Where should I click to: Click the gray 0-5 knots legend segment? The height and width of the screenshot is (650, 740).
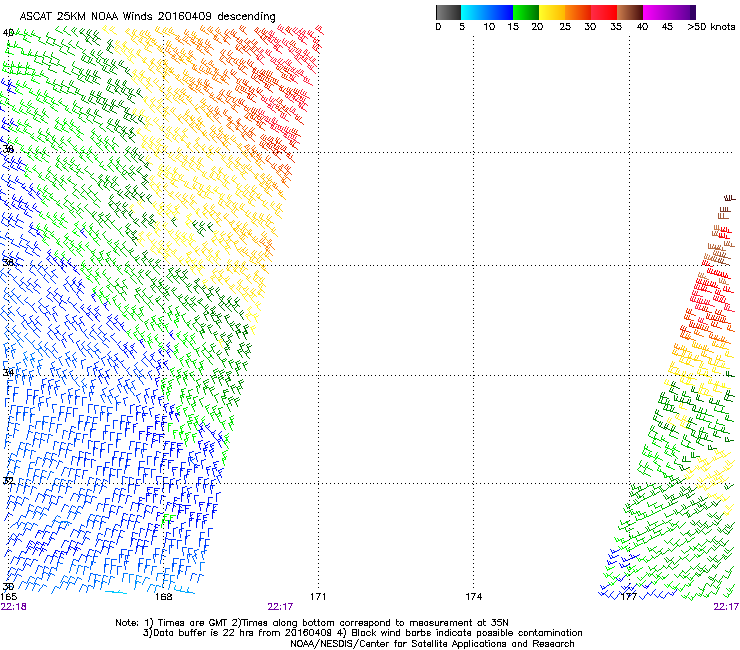[x=448, y=12]
